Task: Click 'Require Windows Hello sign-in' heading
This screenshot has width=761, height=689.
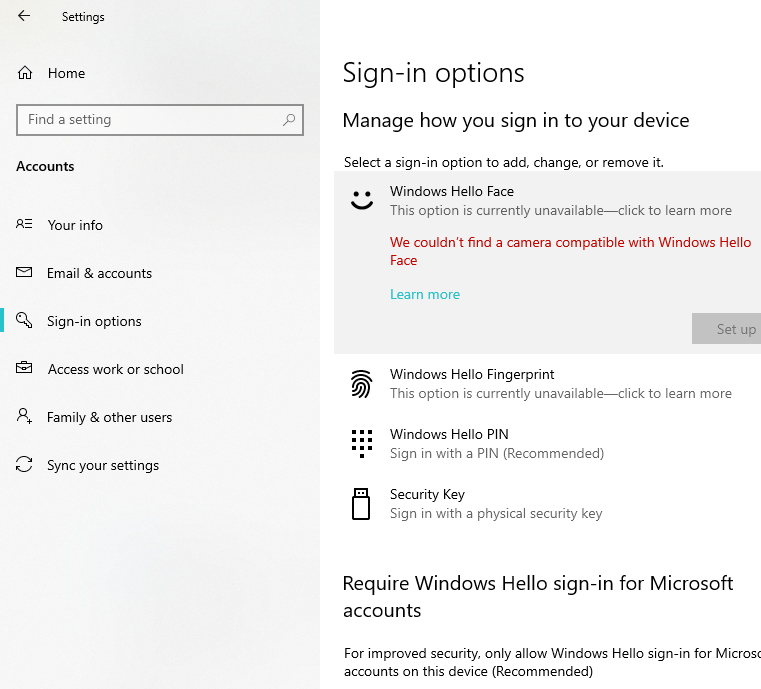Action: [x=538, y=596]
